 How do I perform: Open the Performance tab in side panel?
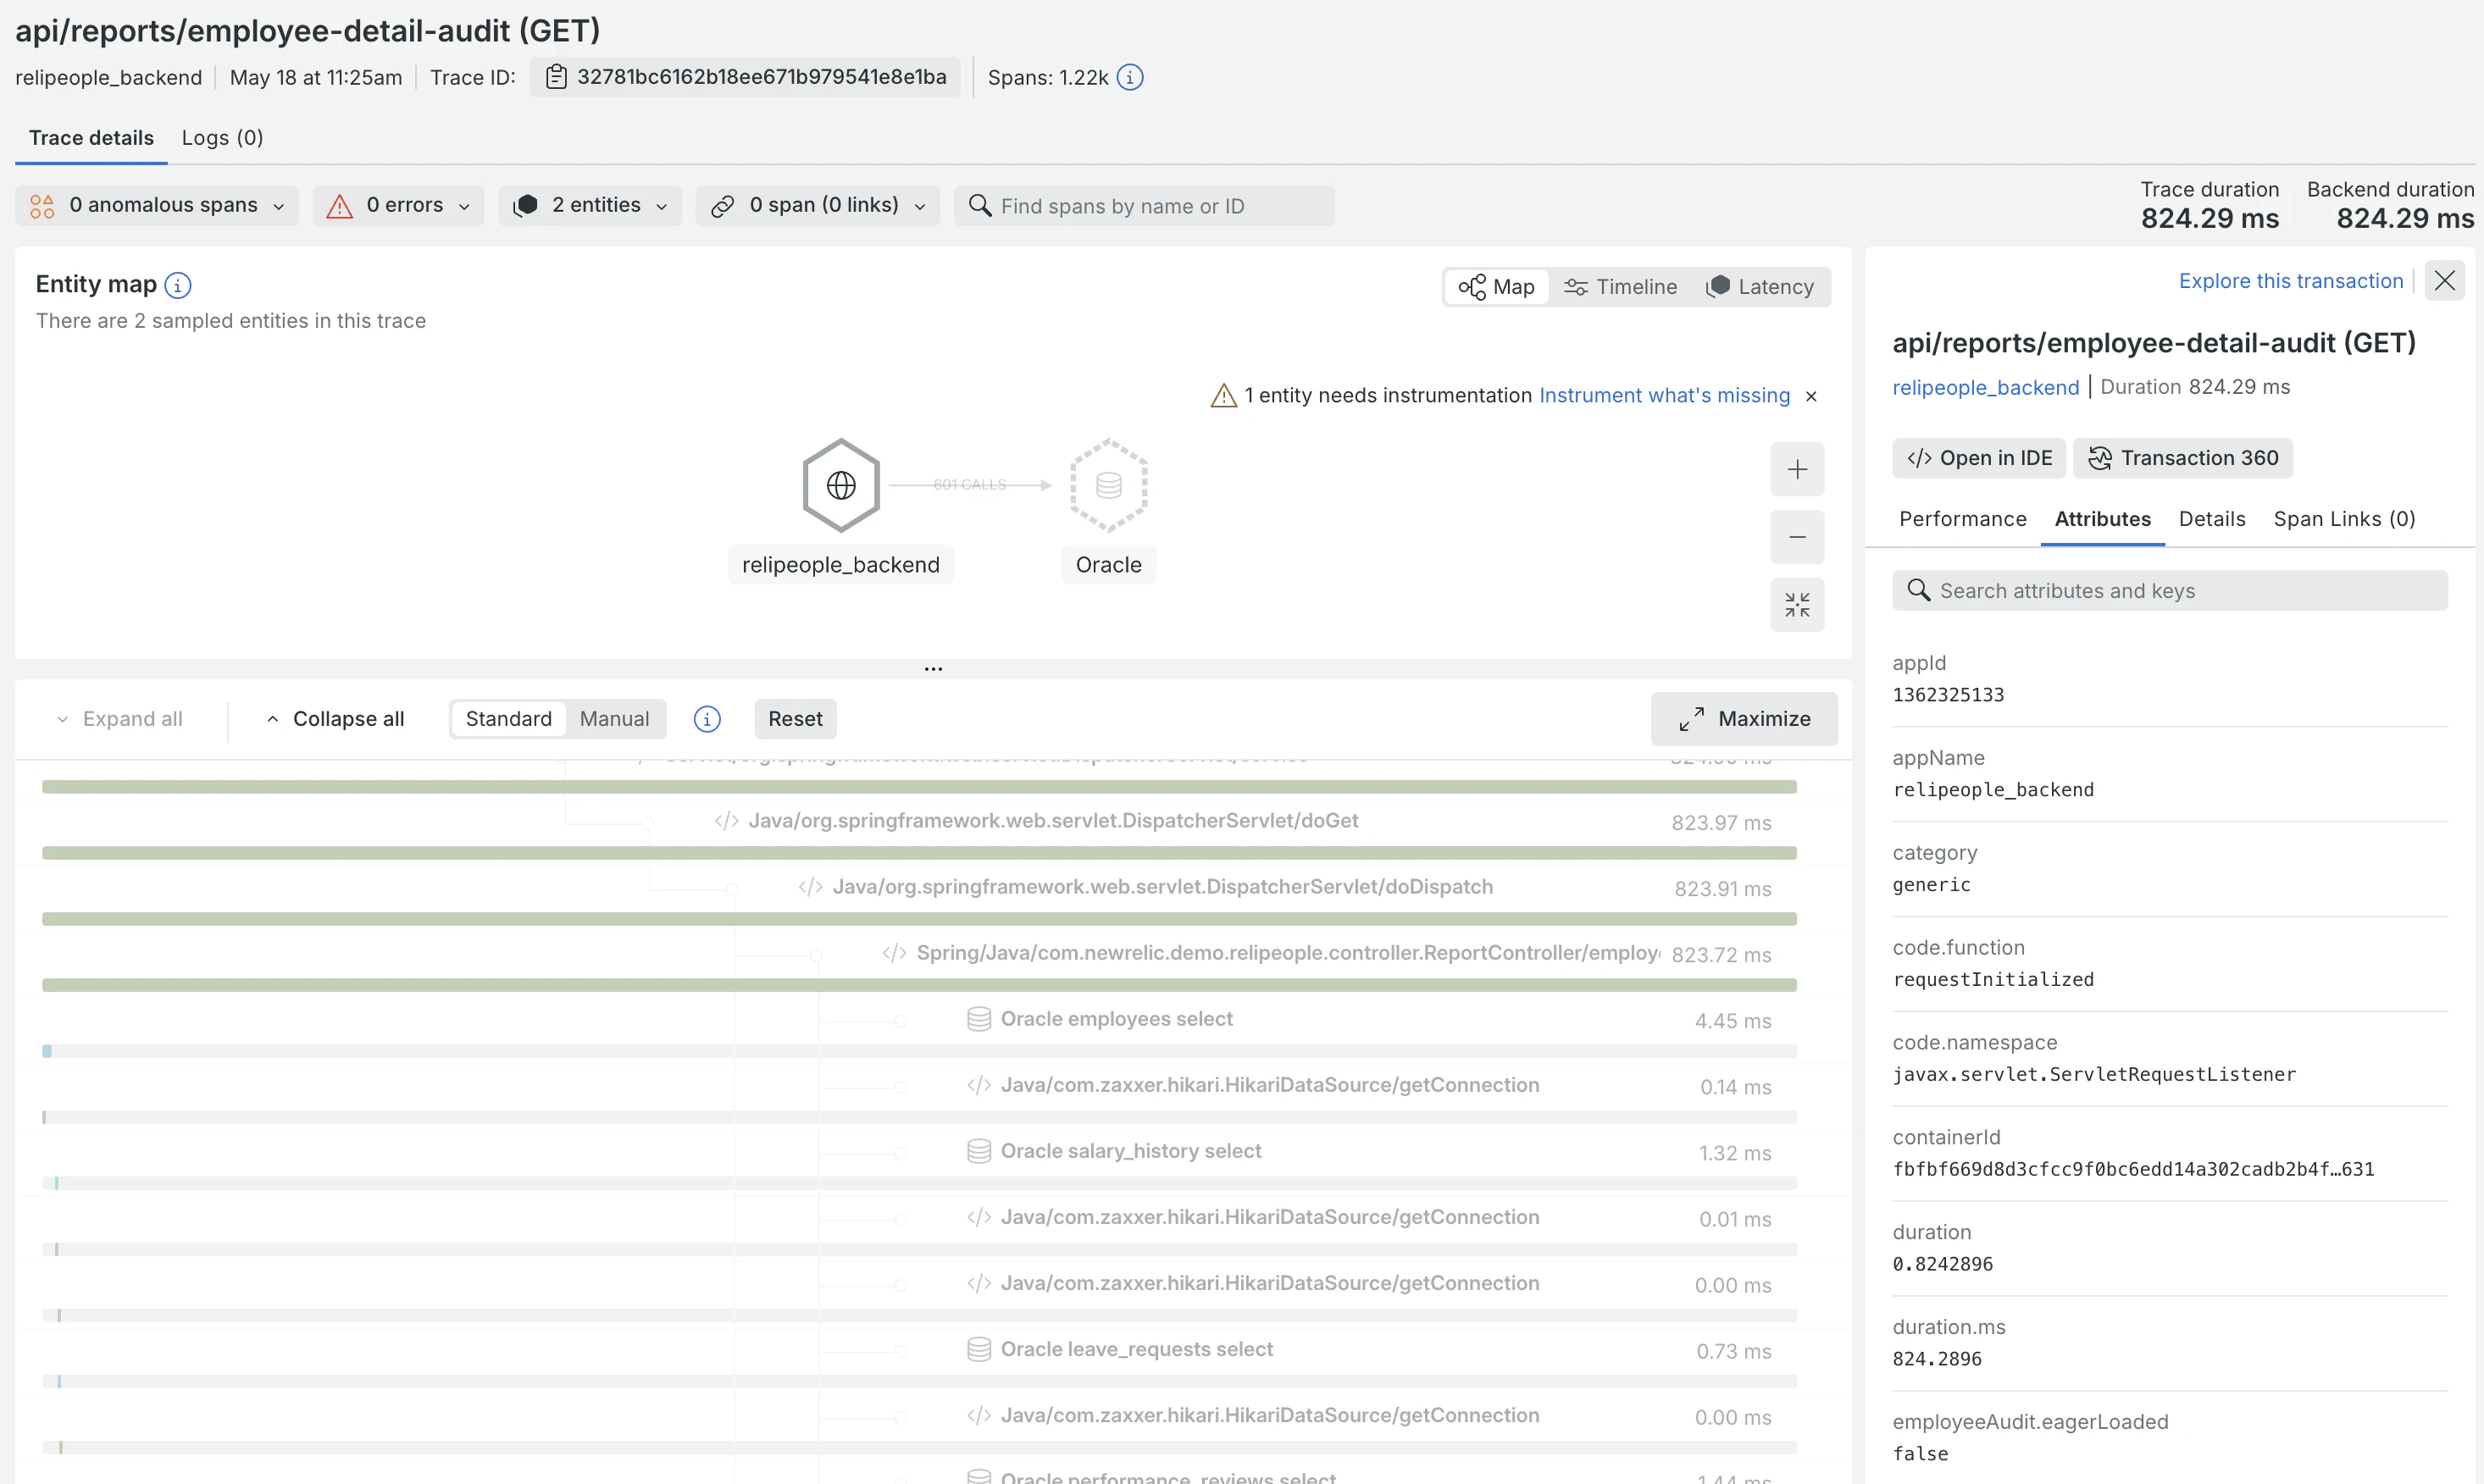pyautogui.click(x=1963, y=519)
